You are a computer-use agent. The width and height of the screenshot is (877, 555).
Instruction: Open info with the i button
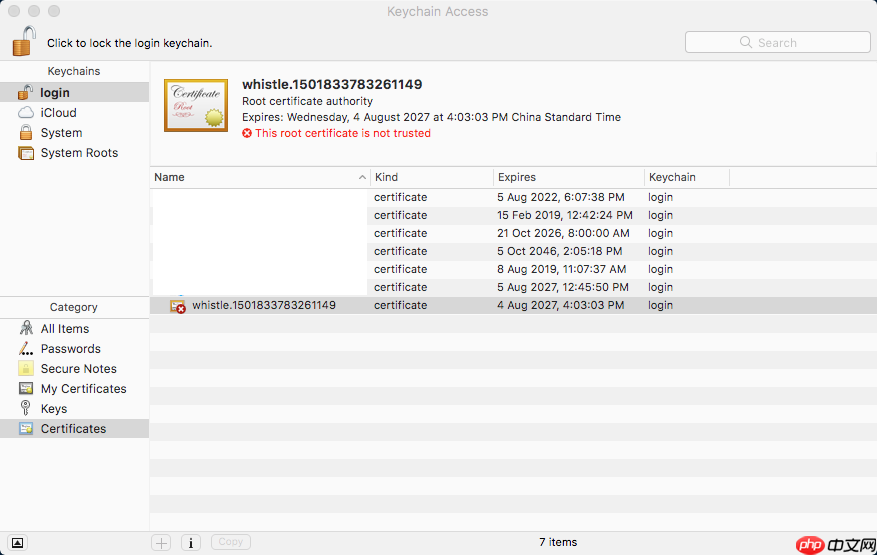pos(191,542)
